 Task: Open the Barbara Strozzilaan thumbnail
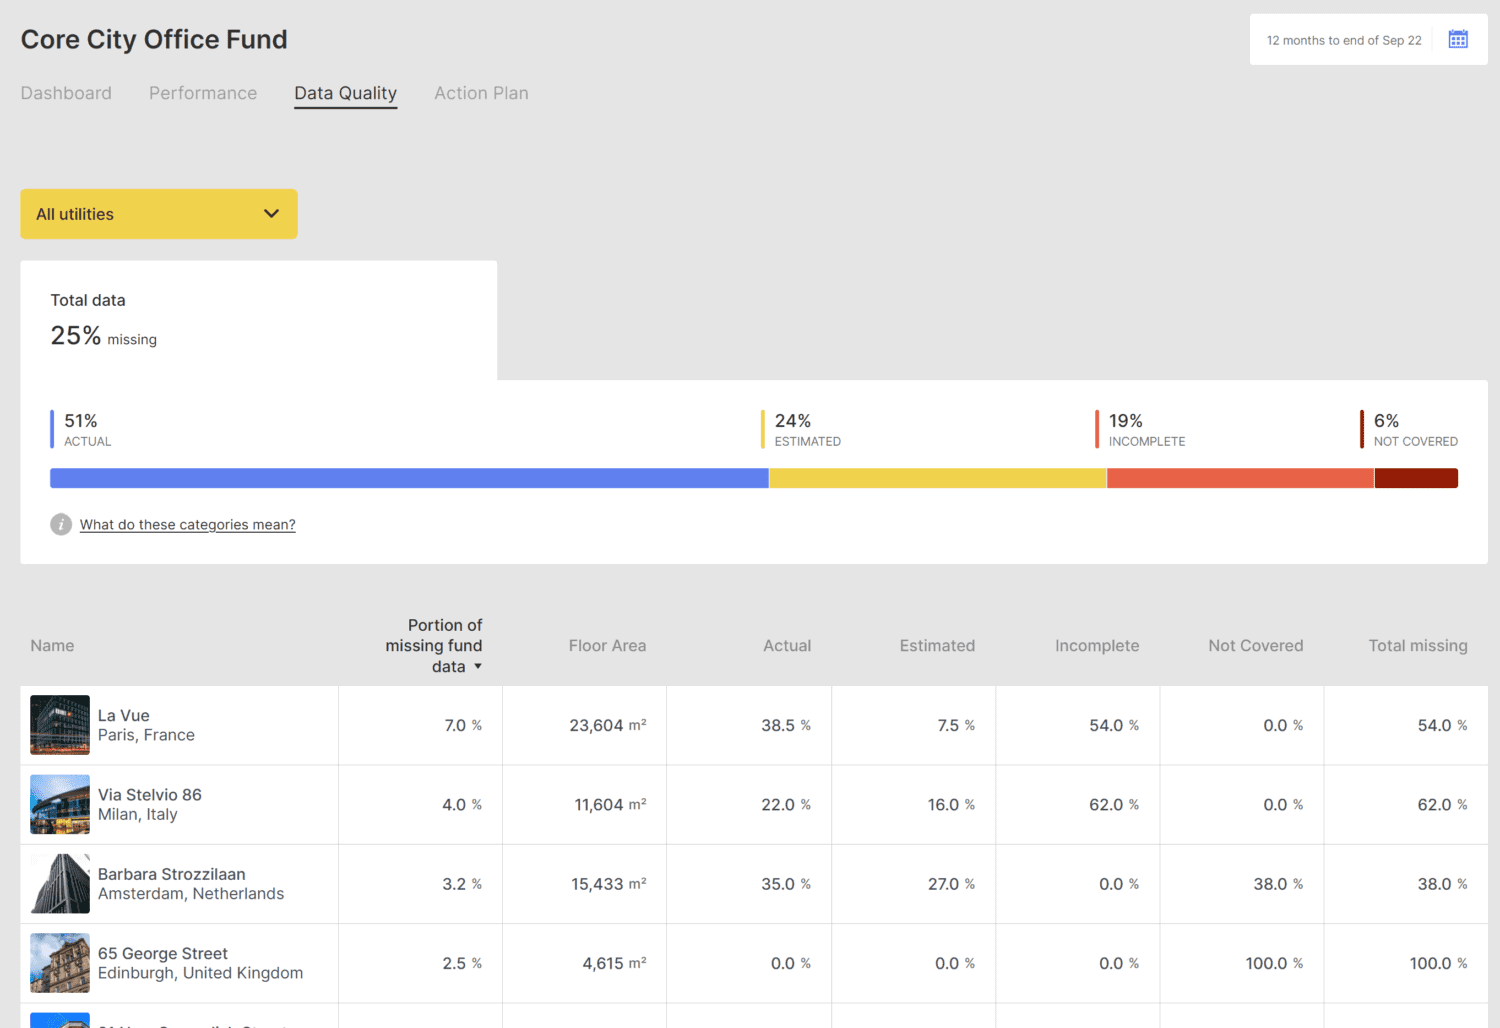[x=60, y=884]
